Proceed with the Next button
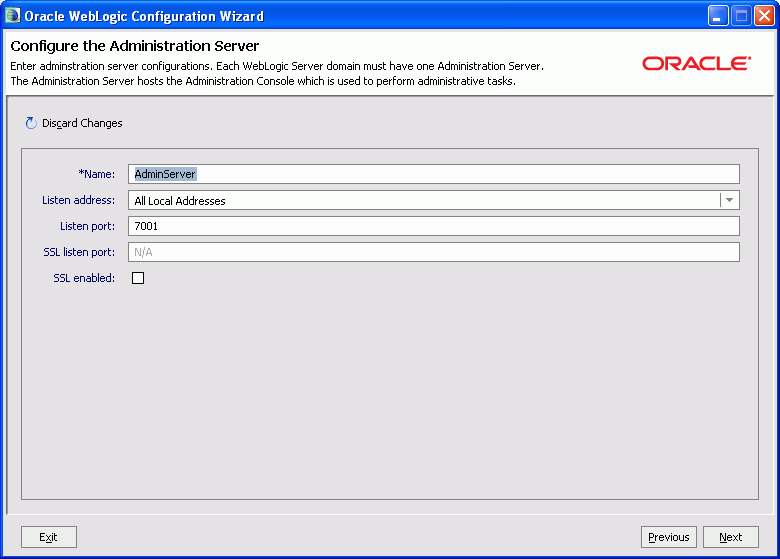The width and height of the screenshot is (780, 559). 731,537
